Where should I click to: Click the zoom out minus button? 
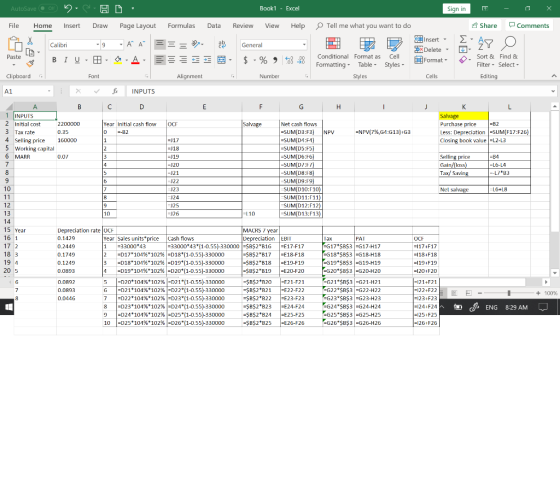point(480,293)
